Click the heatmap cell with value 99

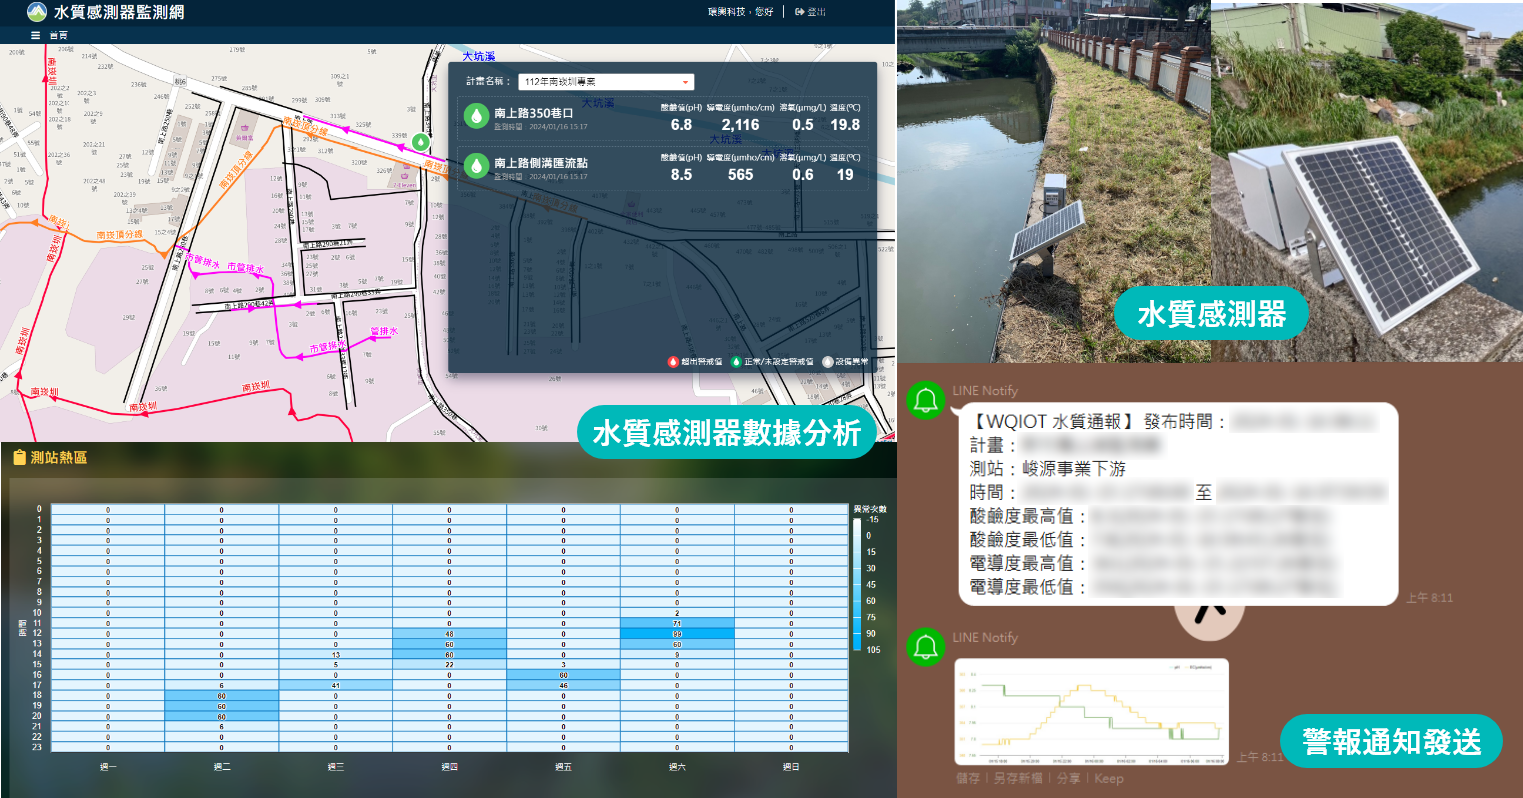[677, 634]
